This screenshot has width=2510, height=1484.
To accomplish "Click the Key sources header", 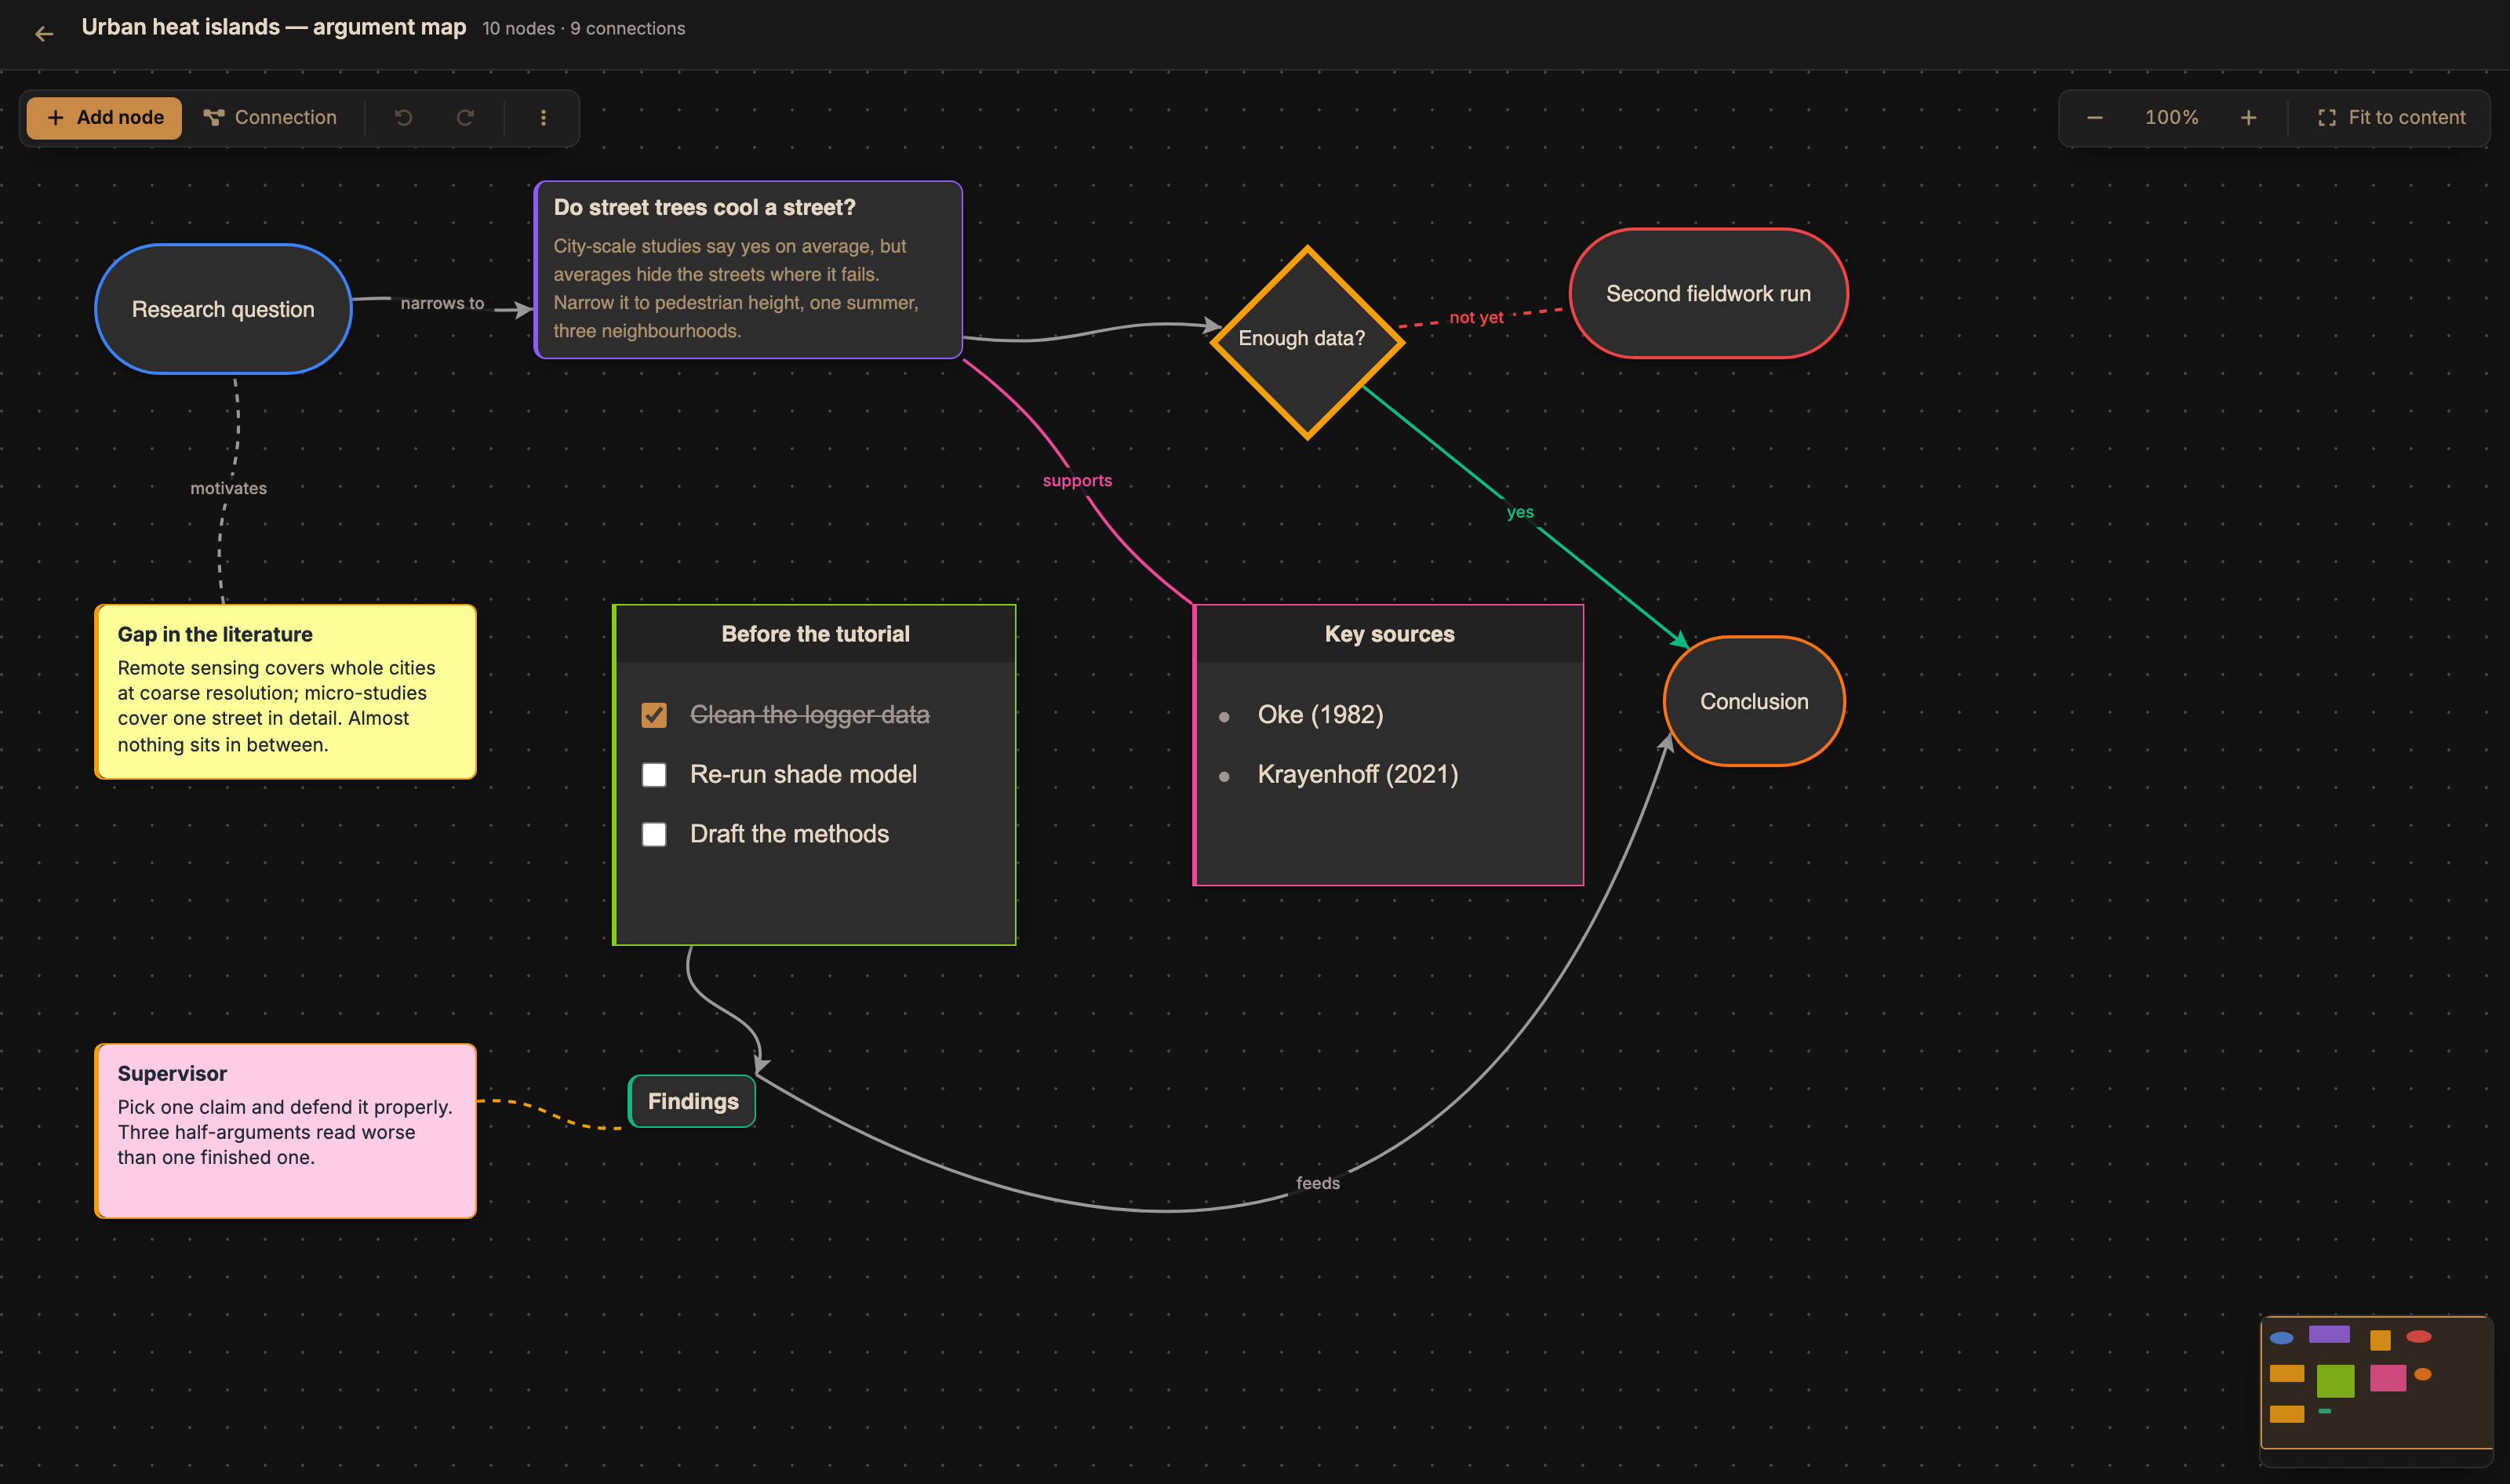I will (x=1389, y=634).
